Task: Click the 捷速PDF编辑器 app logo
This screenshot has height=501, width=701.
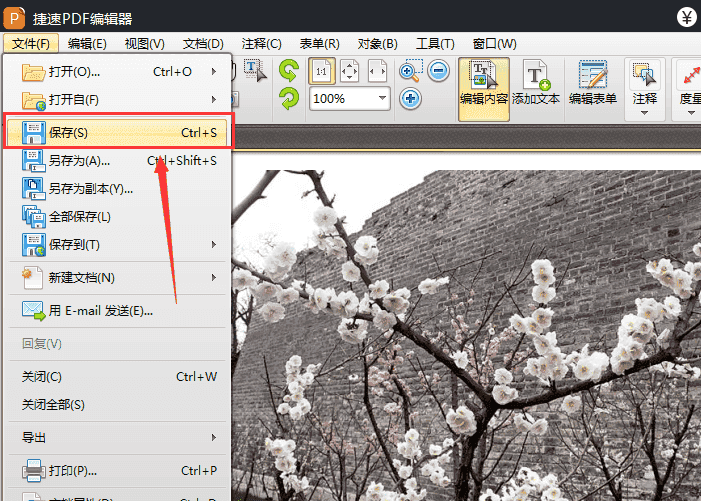Action: pyautogui.click(x=14, y=18)
